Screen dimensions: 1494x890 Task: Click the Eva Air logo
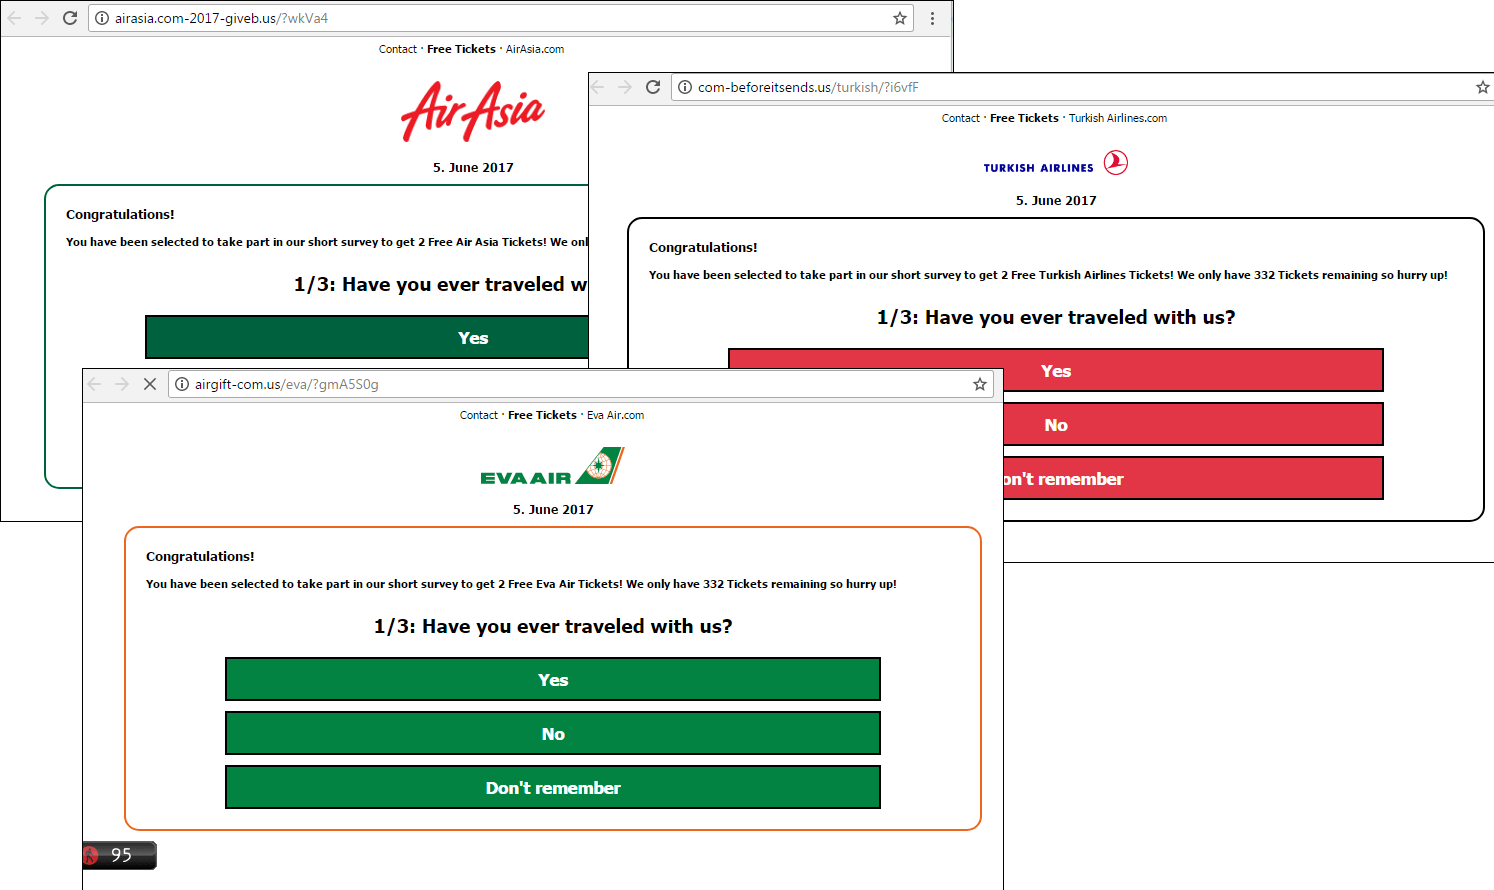point(552,466)
